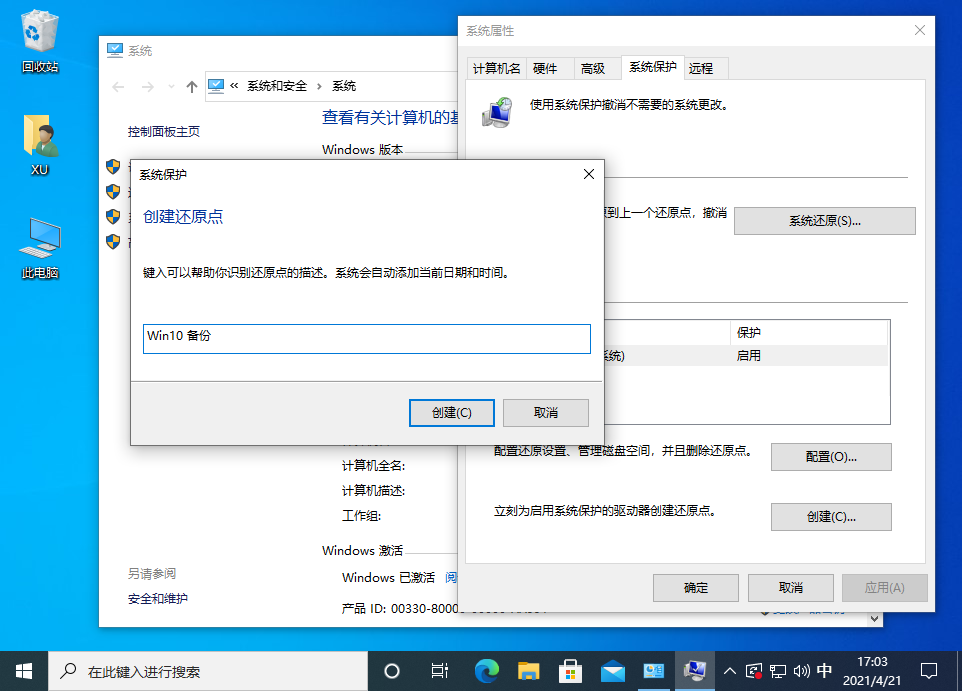
Task: Launch the Mail app from the taskbar
Action: click(612, 670)
